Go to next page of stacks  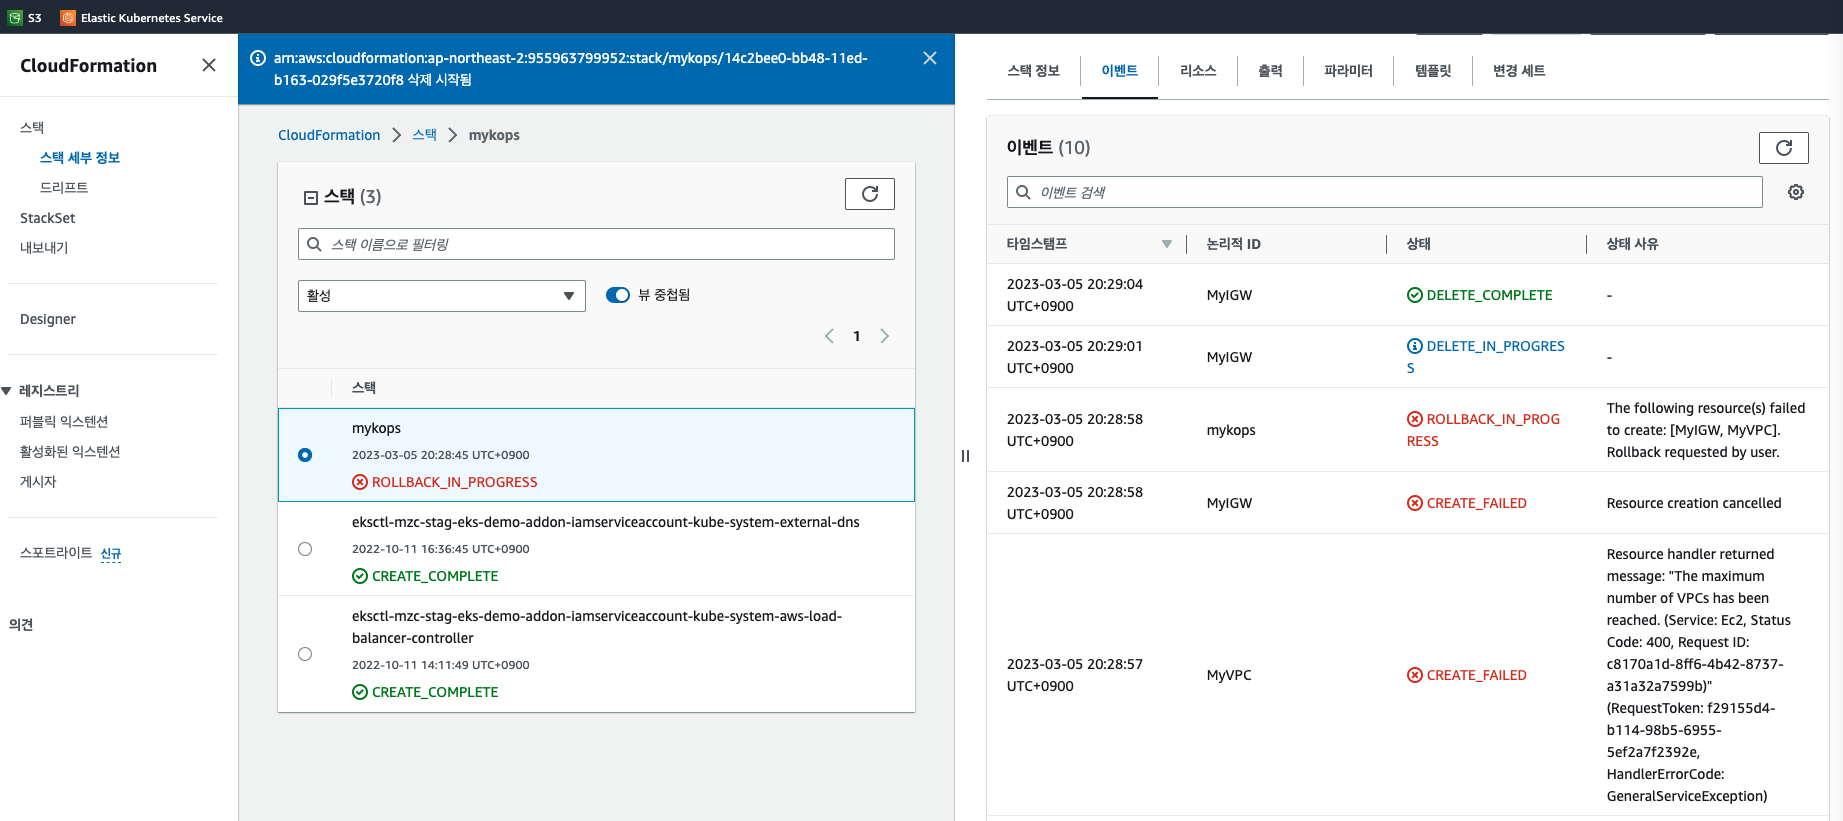(x=884, y=336)
